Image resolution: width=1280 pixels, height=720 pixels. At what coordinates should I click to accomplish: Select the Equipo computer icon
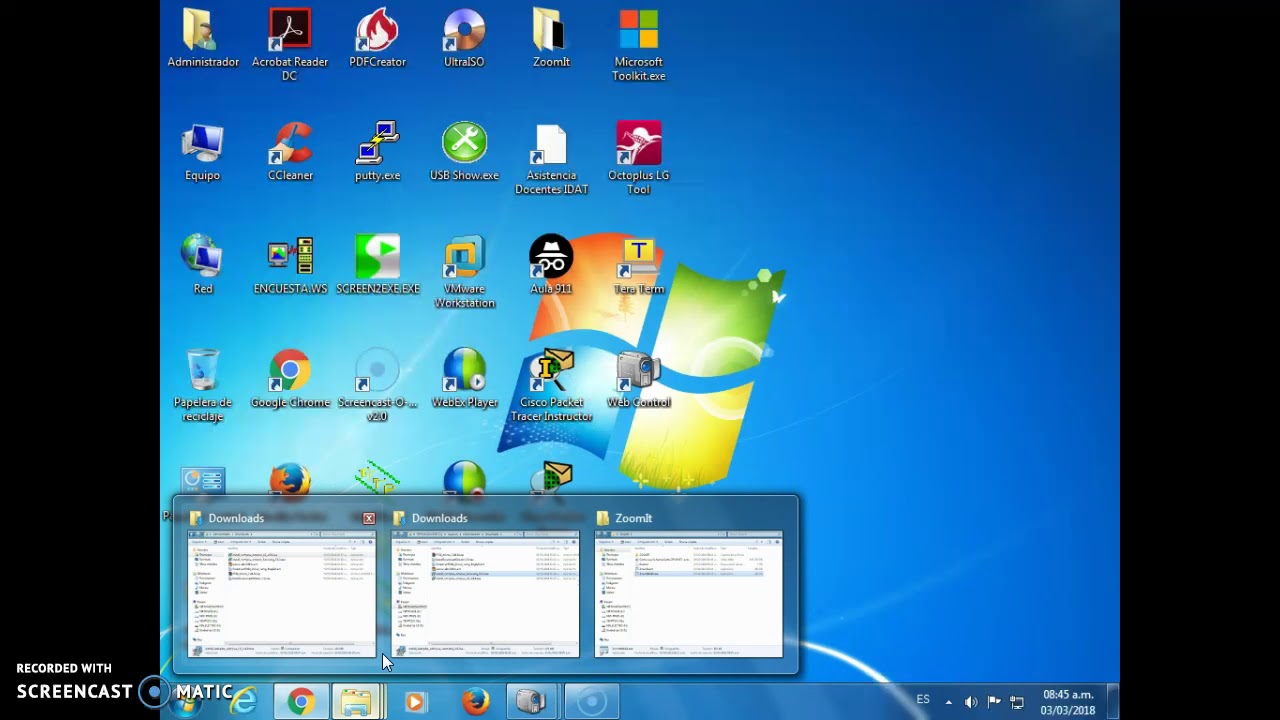click(x=202, y=152)
